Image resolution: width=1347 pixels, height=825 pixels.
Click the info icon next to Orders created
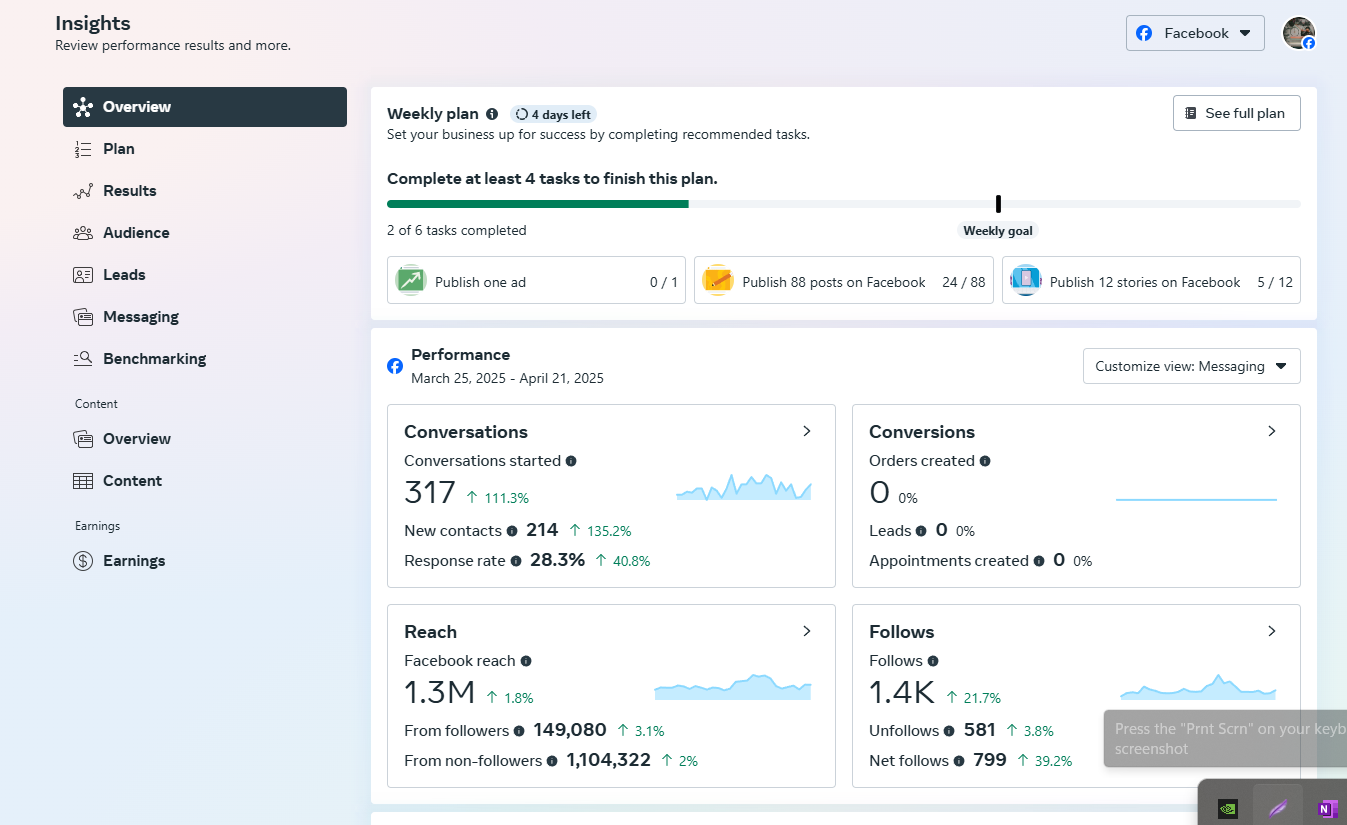tap(985, 461)
